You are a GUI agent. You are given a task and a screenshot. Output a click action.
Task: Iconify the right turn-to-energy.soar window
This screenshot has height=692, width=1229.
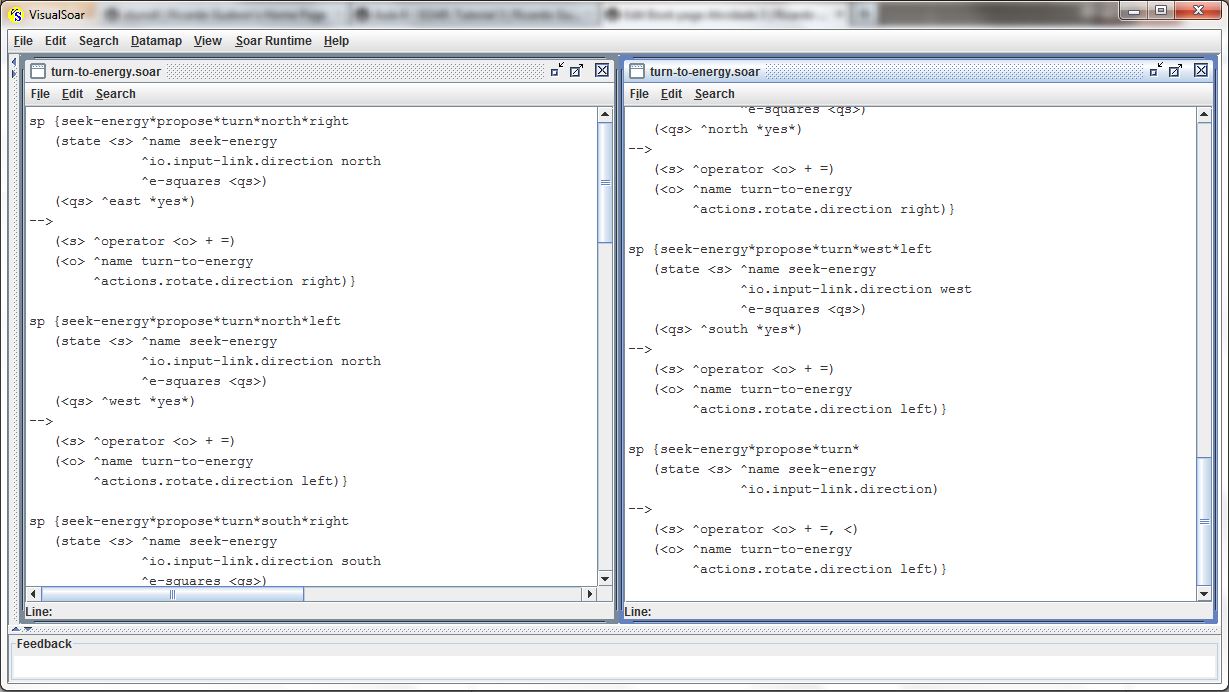(x=1156, y=70)
